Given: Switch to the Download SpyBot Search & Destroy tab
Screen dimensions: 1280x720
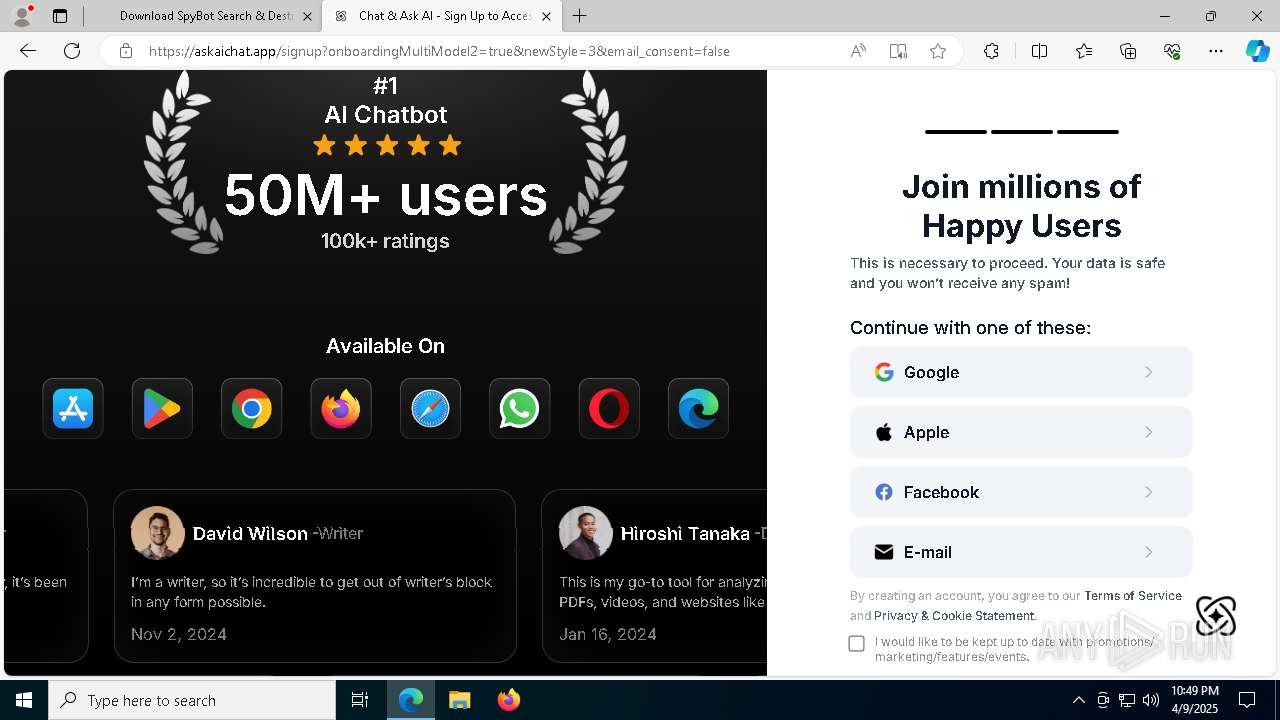Looking at the screenshot, I should [x=205, y=16].
